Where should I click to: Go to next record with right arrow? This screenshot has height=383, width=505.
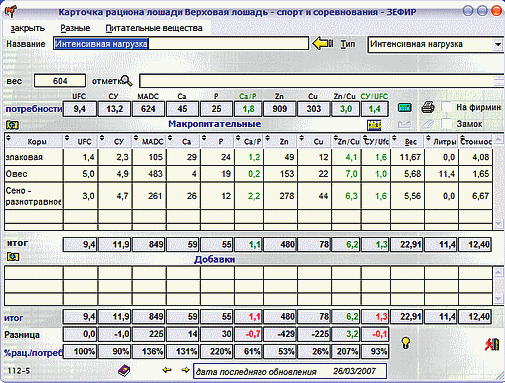point(185,370)
